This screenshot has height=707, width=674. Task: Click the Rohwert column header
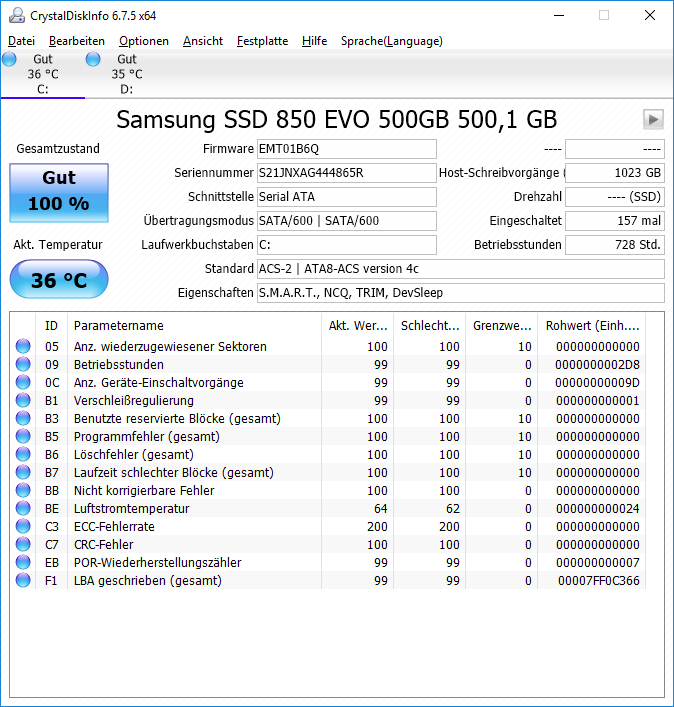[591, 326]
